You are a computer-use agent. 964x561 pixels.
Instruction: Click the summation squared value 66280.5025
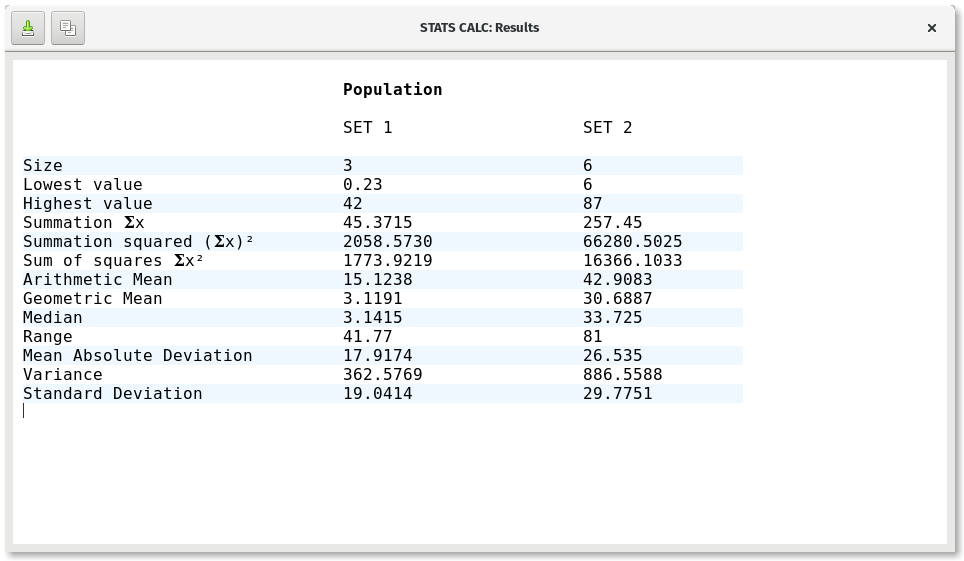point(633,242)
